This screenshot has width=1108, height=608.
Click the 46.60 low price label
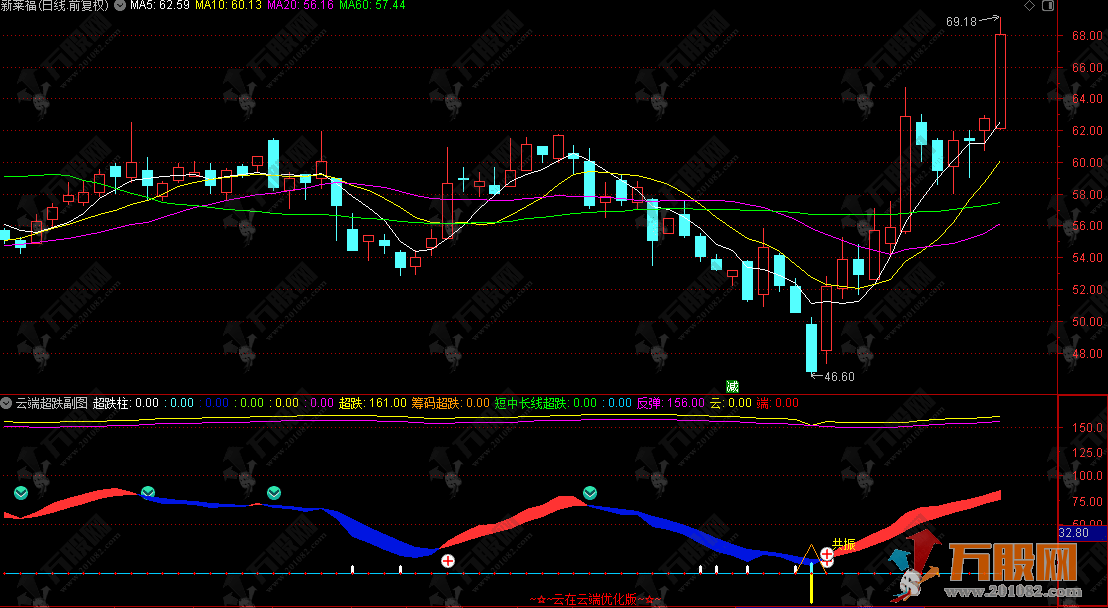click(839, 377)
